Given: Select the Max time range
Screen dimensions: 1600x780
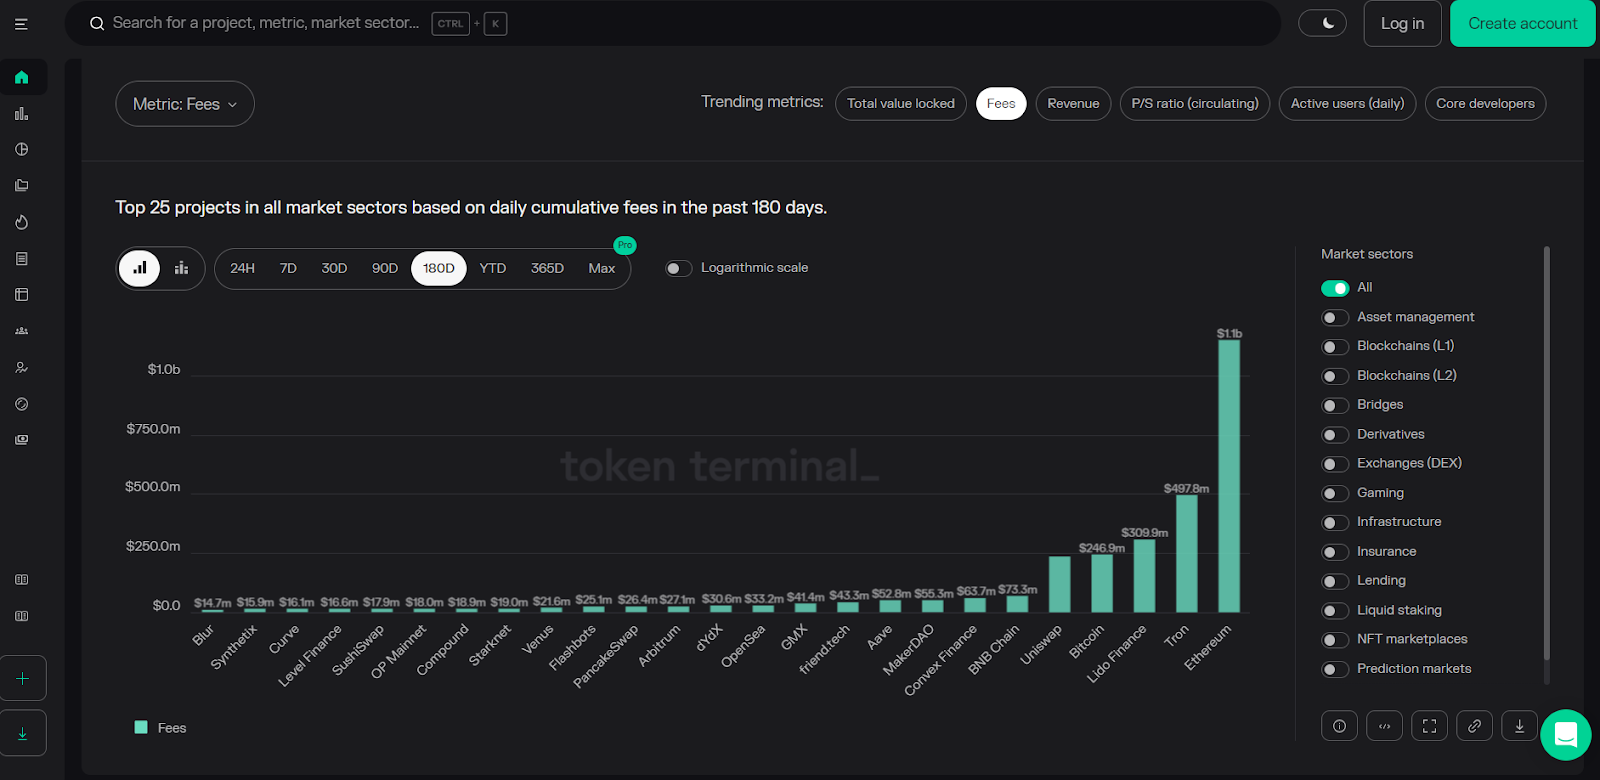Looking at the screenshot, I should (x=602, y=268).
